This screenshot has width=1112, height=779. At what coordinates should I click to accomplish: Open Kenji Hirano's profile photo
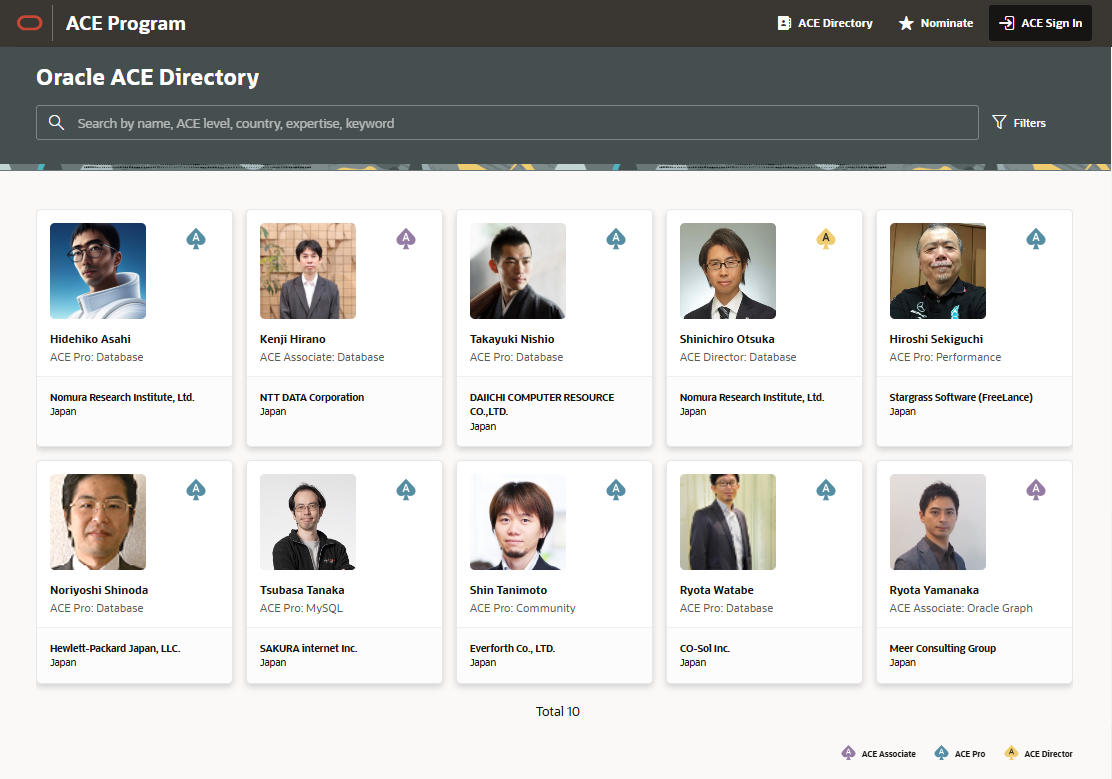(308, 271)
